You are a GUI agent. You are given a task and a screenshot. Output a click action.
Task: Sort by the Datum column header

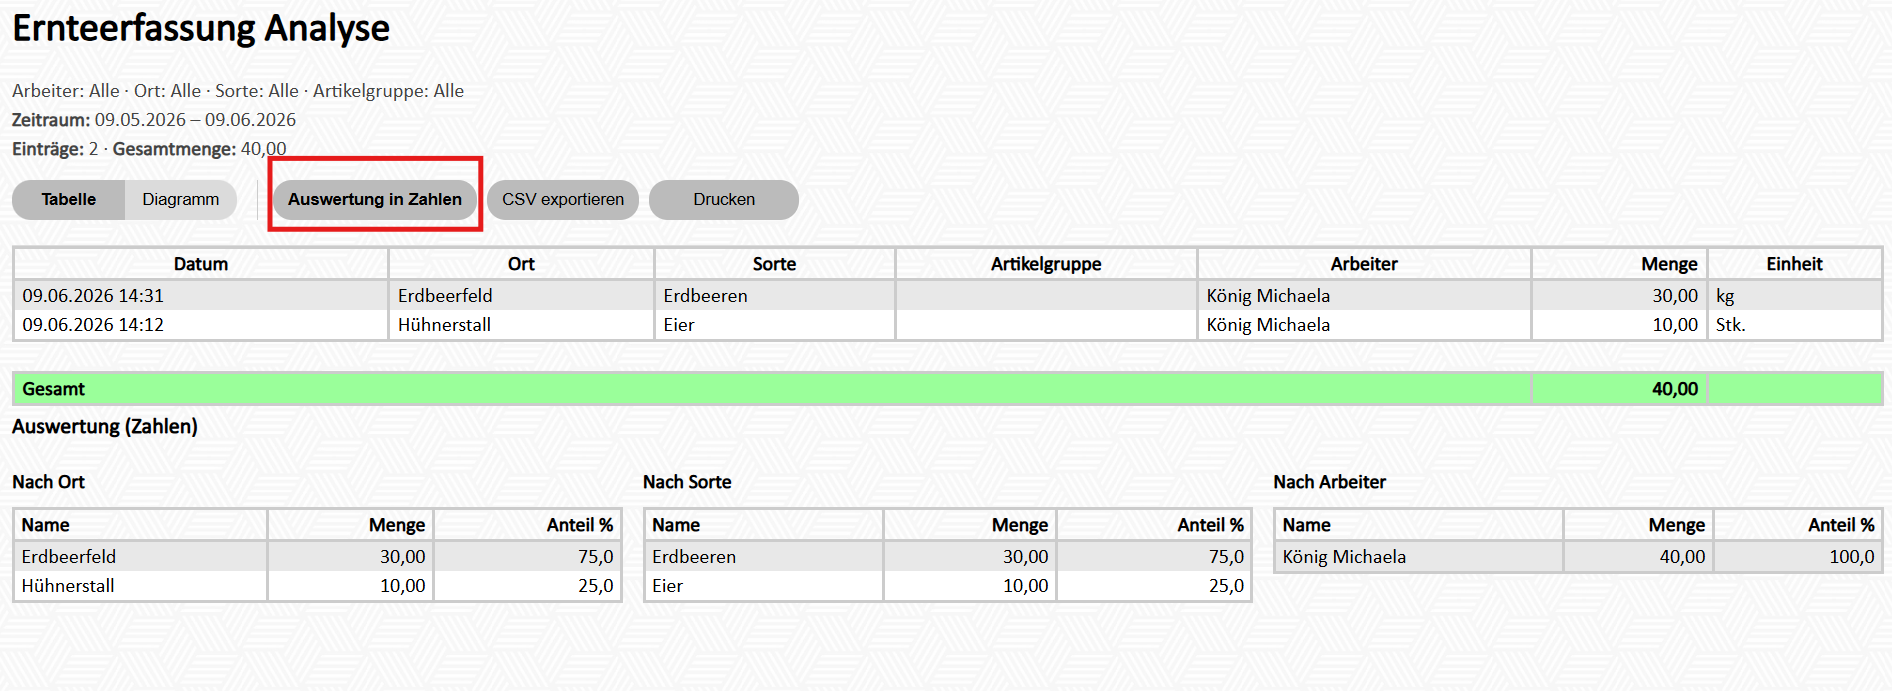click(201, 264)
